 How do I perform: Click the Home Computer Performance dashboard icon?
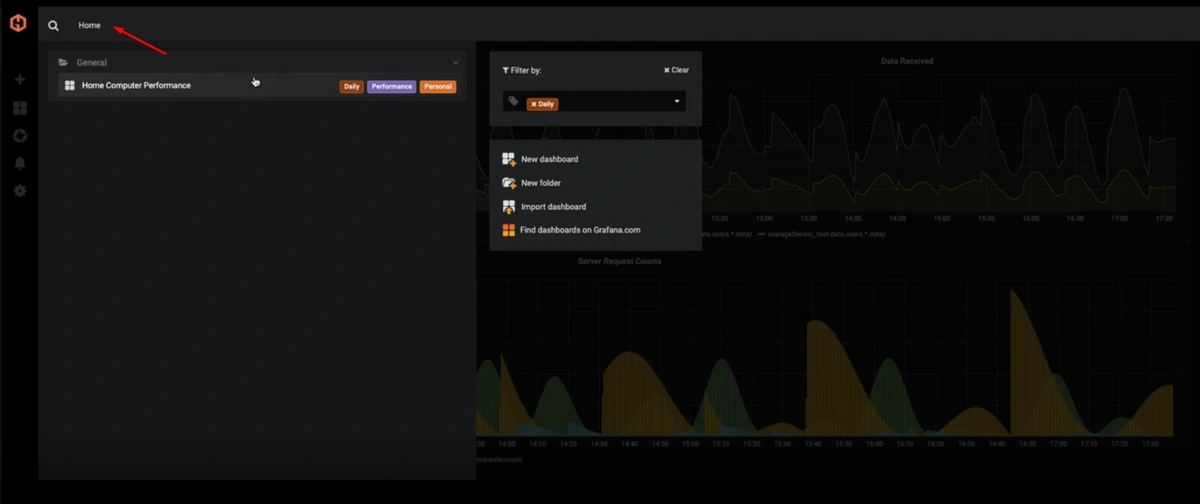pos(70,86)
